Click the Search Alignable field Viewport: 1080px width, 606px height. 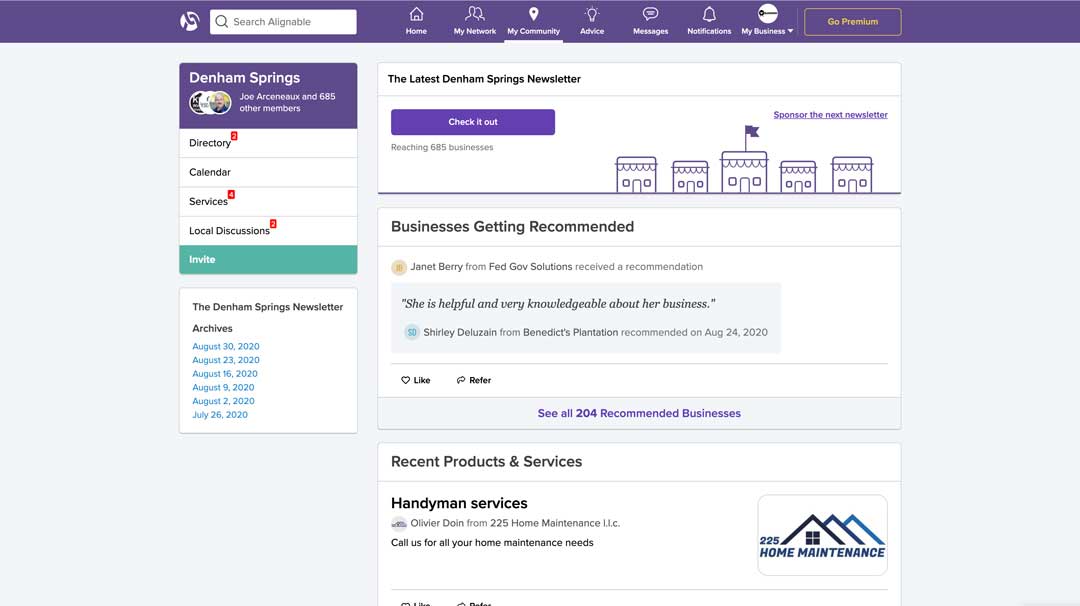pos(283,21)
